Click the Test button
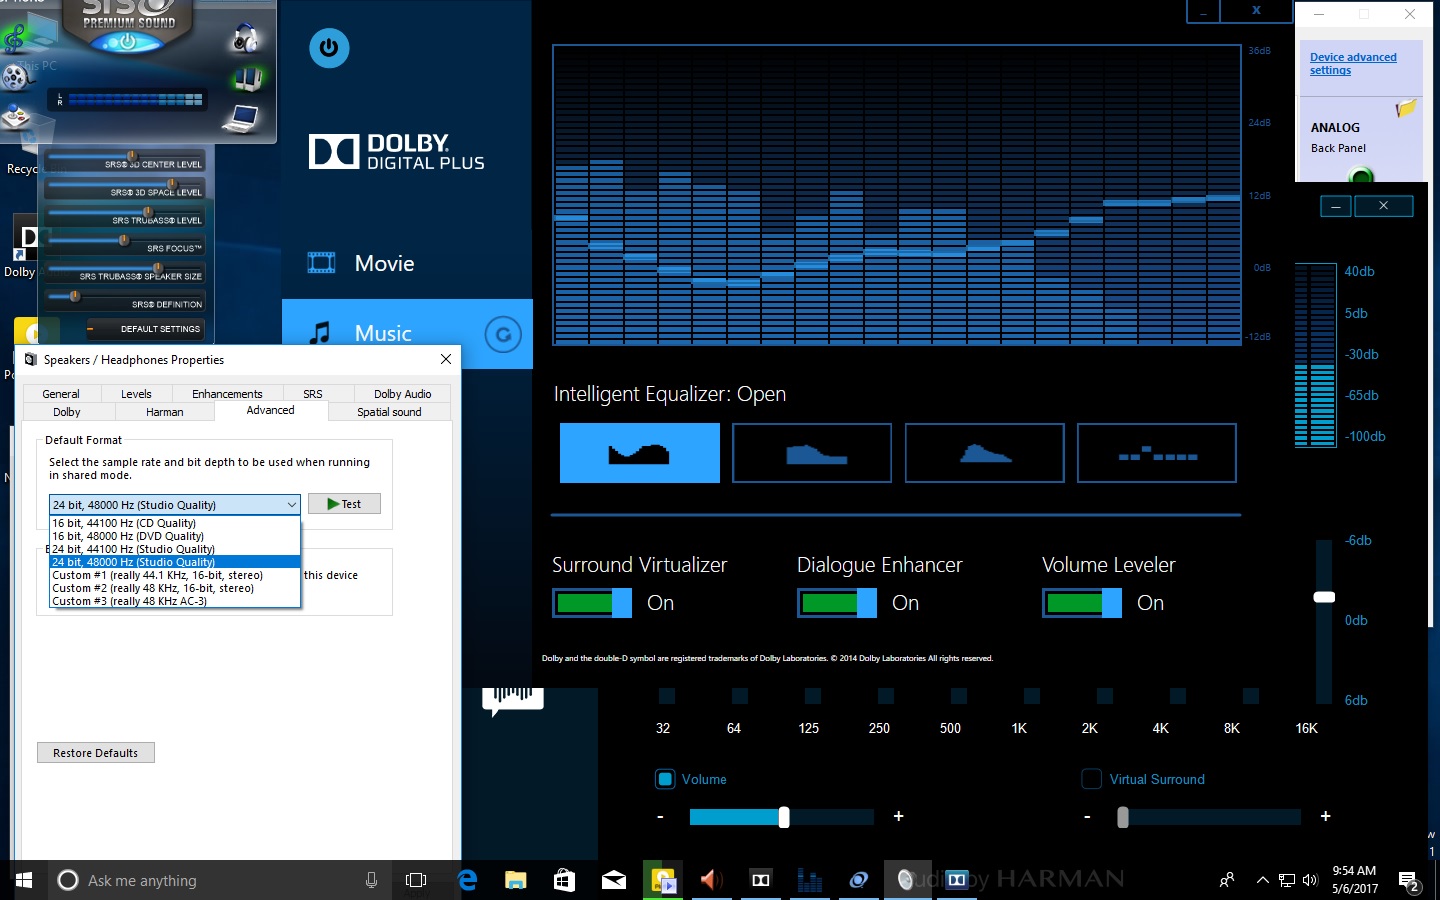 [344, 504]
